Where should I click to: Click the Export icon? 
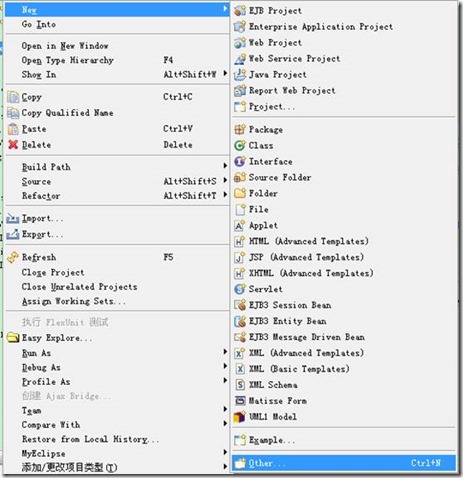[x=13, y=234]
